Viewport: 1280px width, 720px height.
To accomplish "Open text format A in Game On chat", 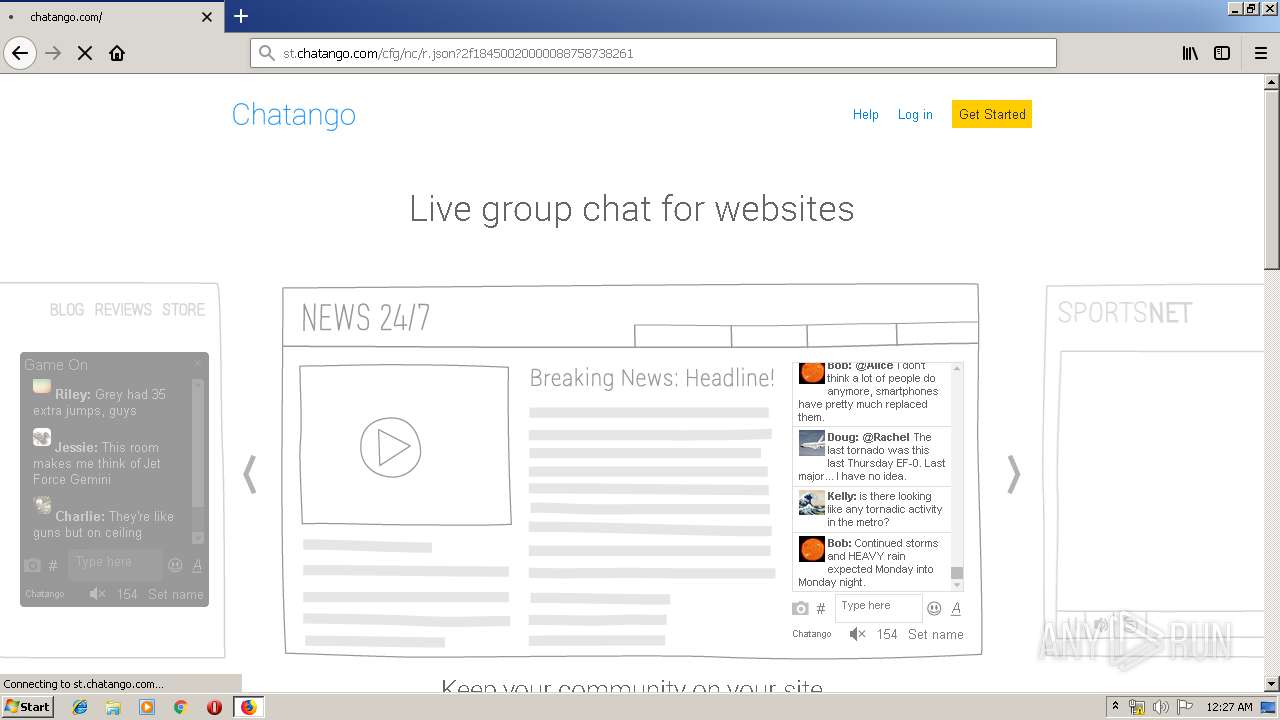I will (197, 565).
